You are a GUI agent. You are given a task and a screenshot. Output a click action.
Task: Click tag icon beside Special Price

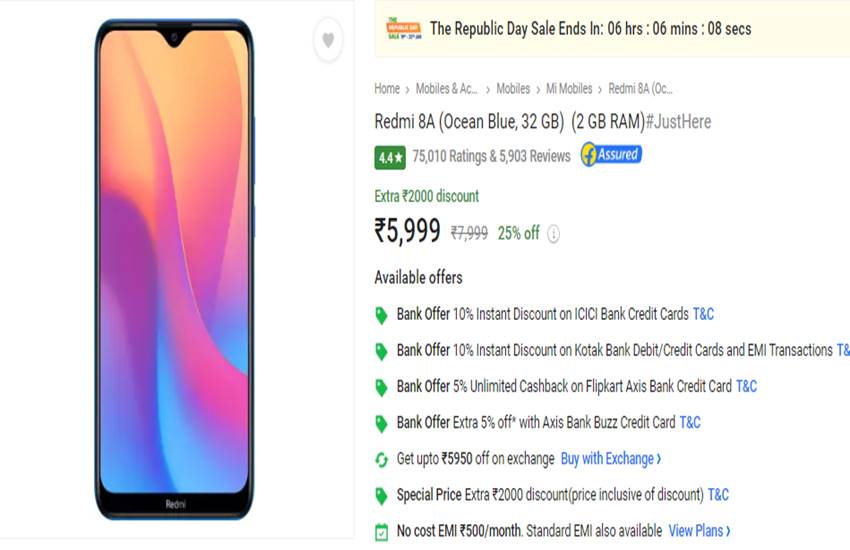pyautogui.click(x=381, y=495)
